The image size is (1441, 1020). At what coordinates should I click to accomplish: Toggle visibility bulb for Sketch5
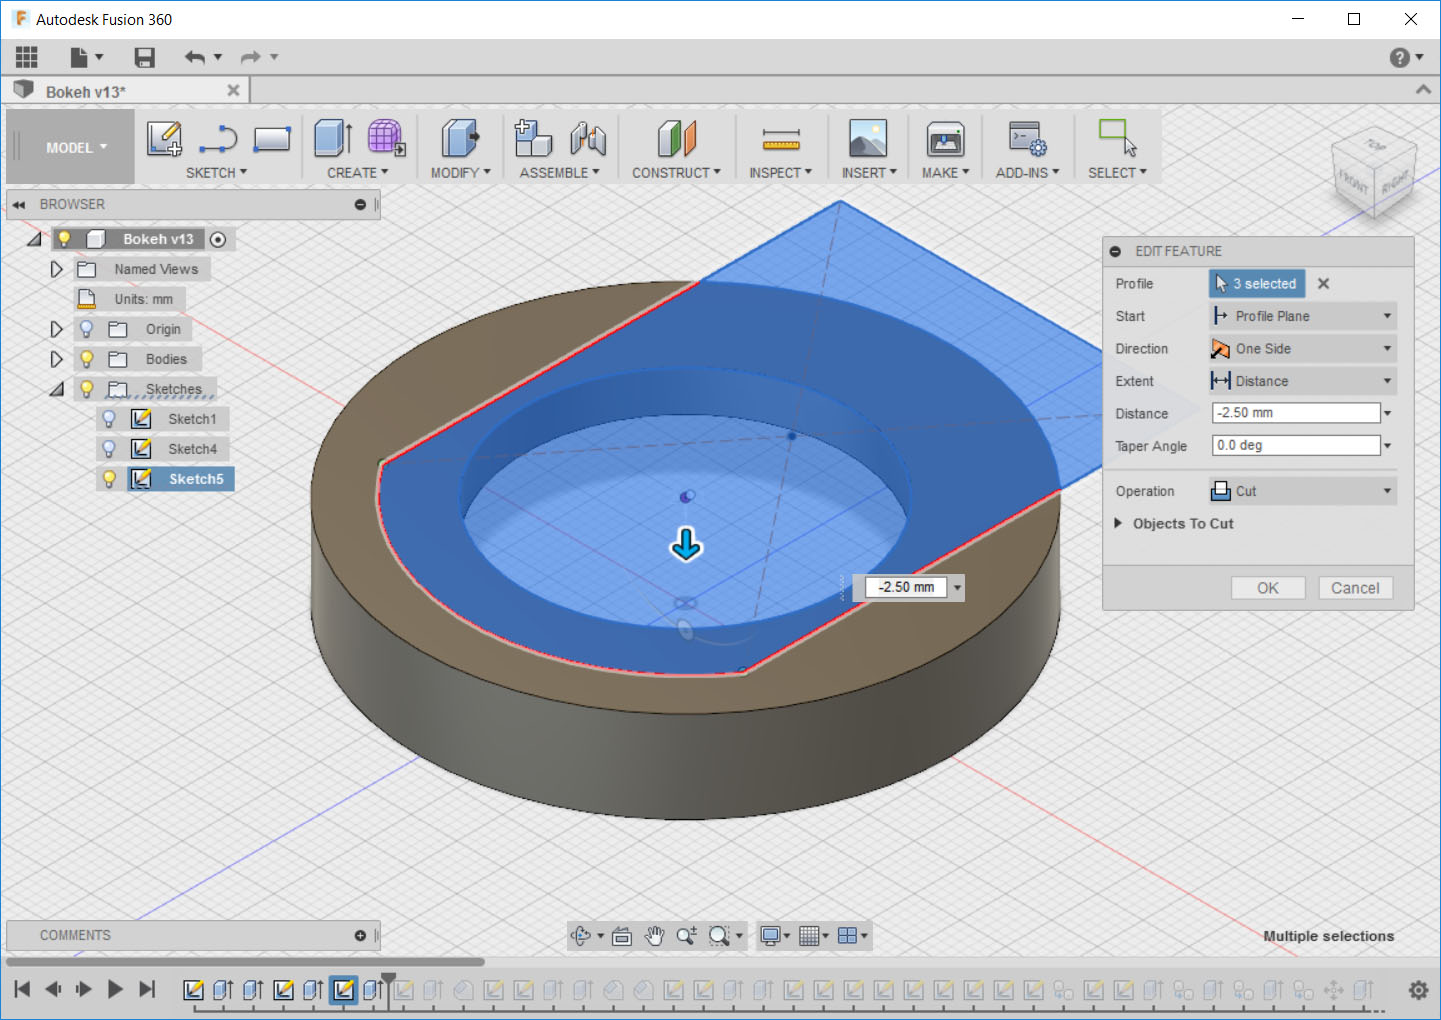109,479
